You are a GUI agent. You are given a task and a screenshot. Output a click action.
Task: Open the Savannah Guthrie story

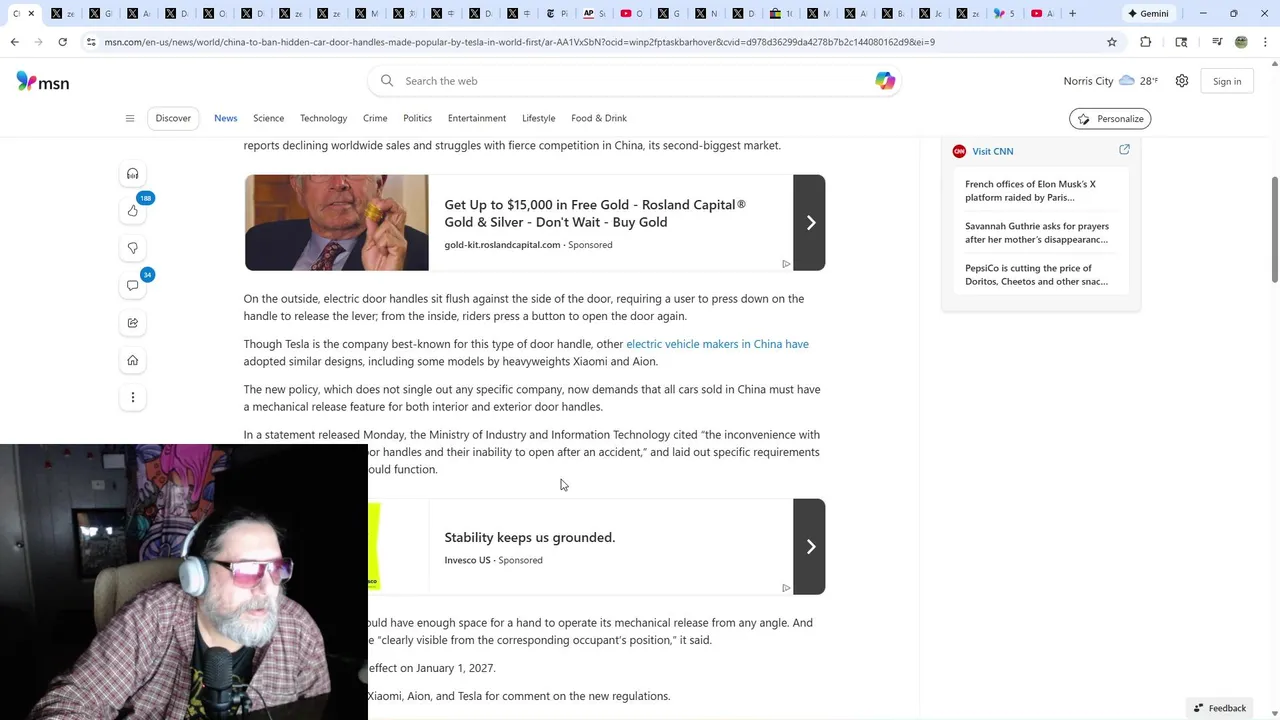pyautogui.click(x=1037, y=232)
